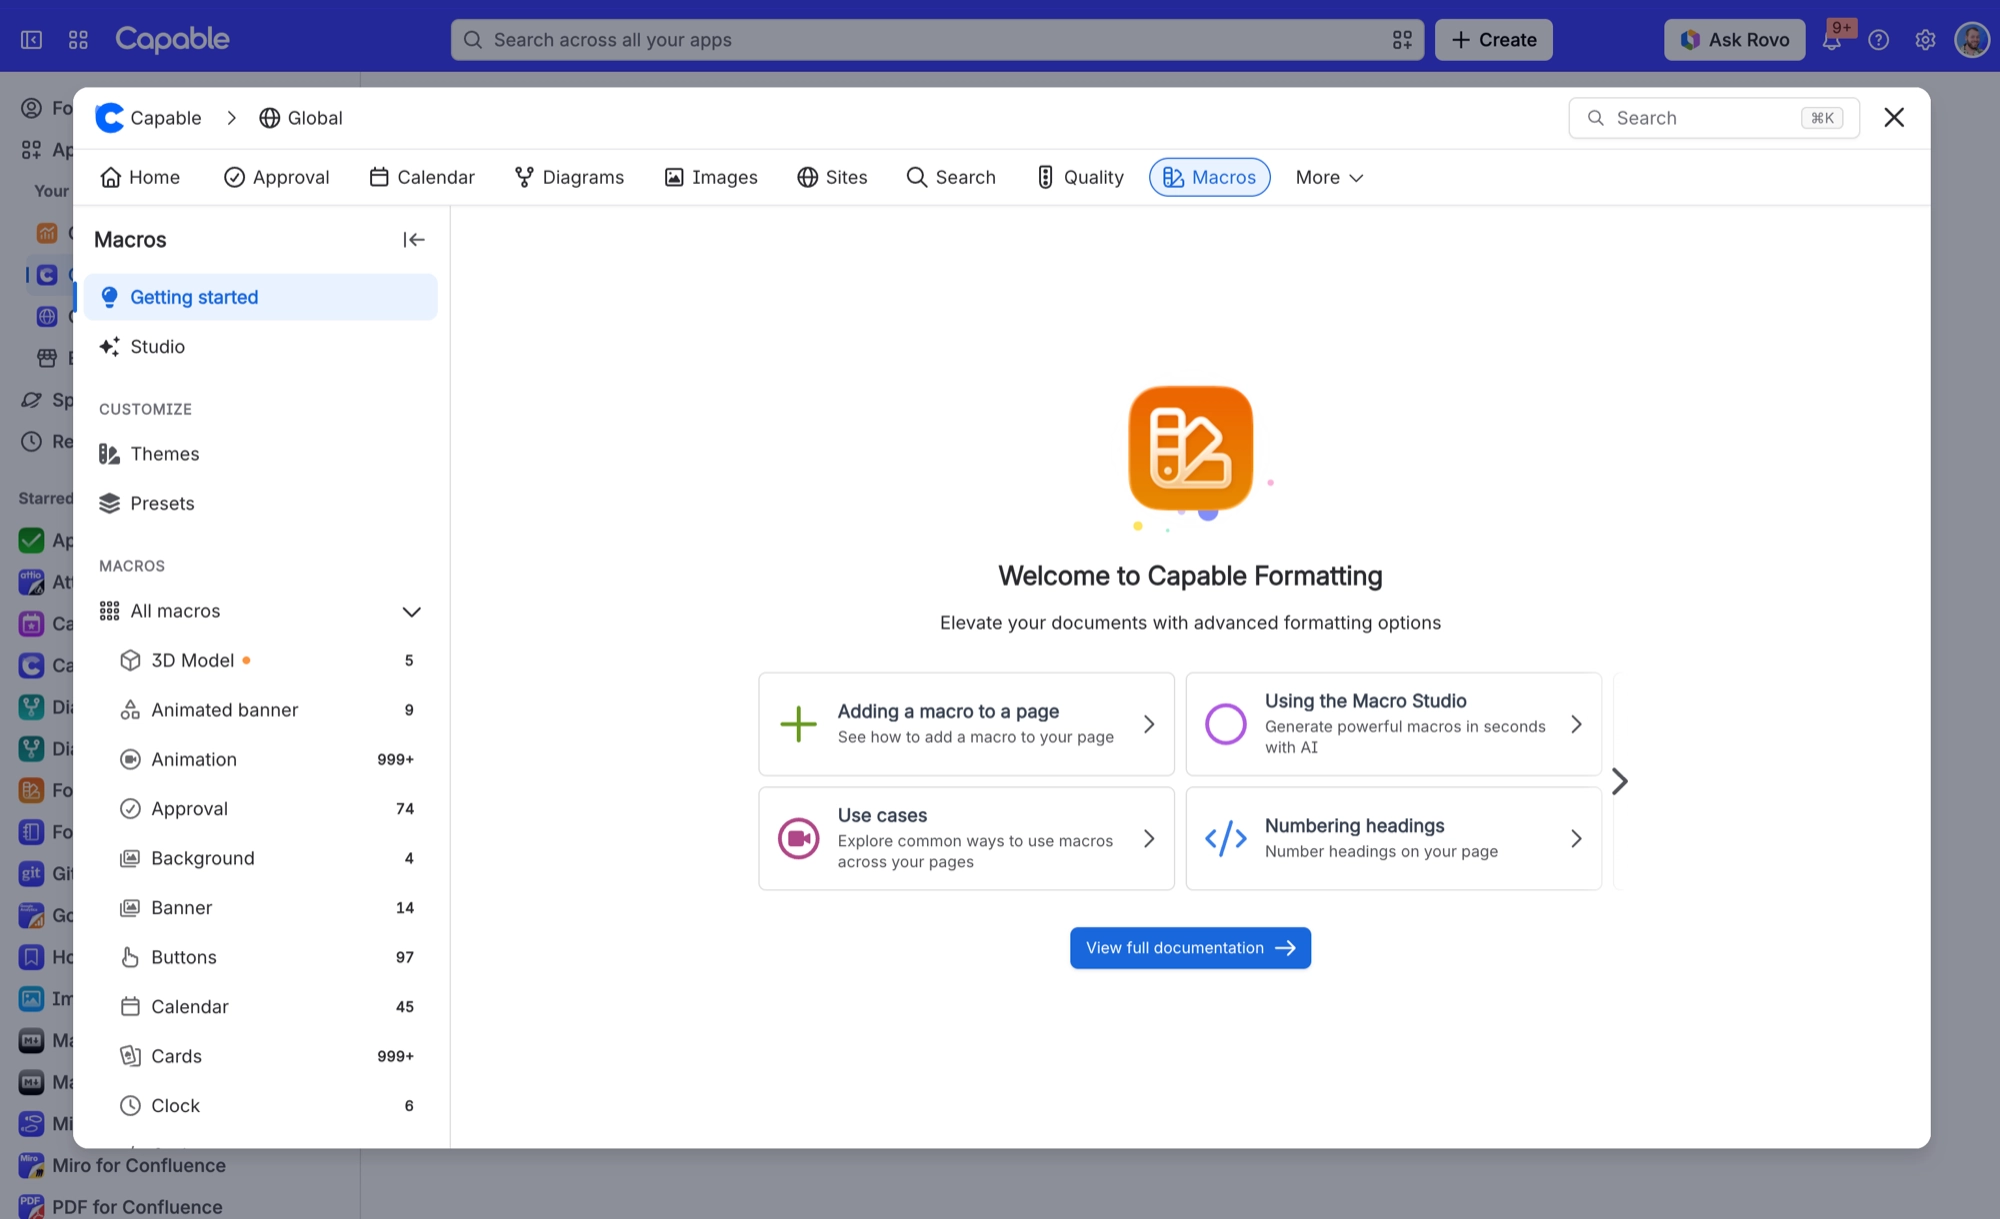Open the settings gear icon
The width and height of the screenshot is (2000, 1219).
coord(1925,40)
